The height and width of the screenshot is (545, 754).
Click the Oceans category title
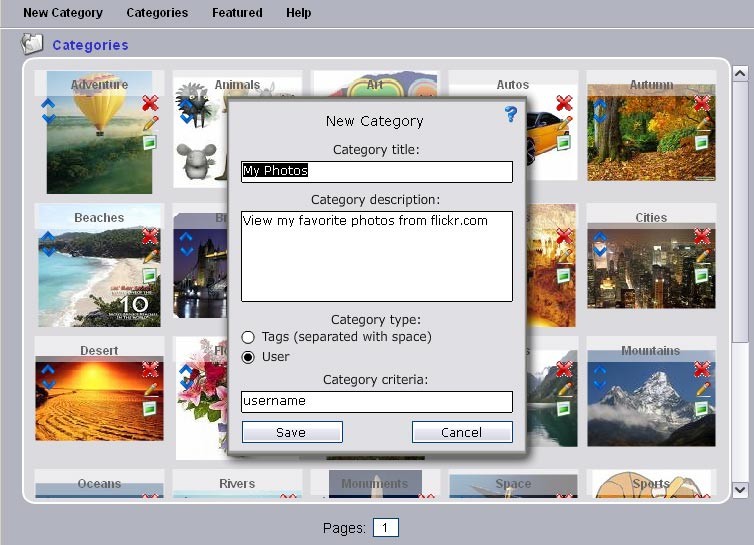(99, 483)
